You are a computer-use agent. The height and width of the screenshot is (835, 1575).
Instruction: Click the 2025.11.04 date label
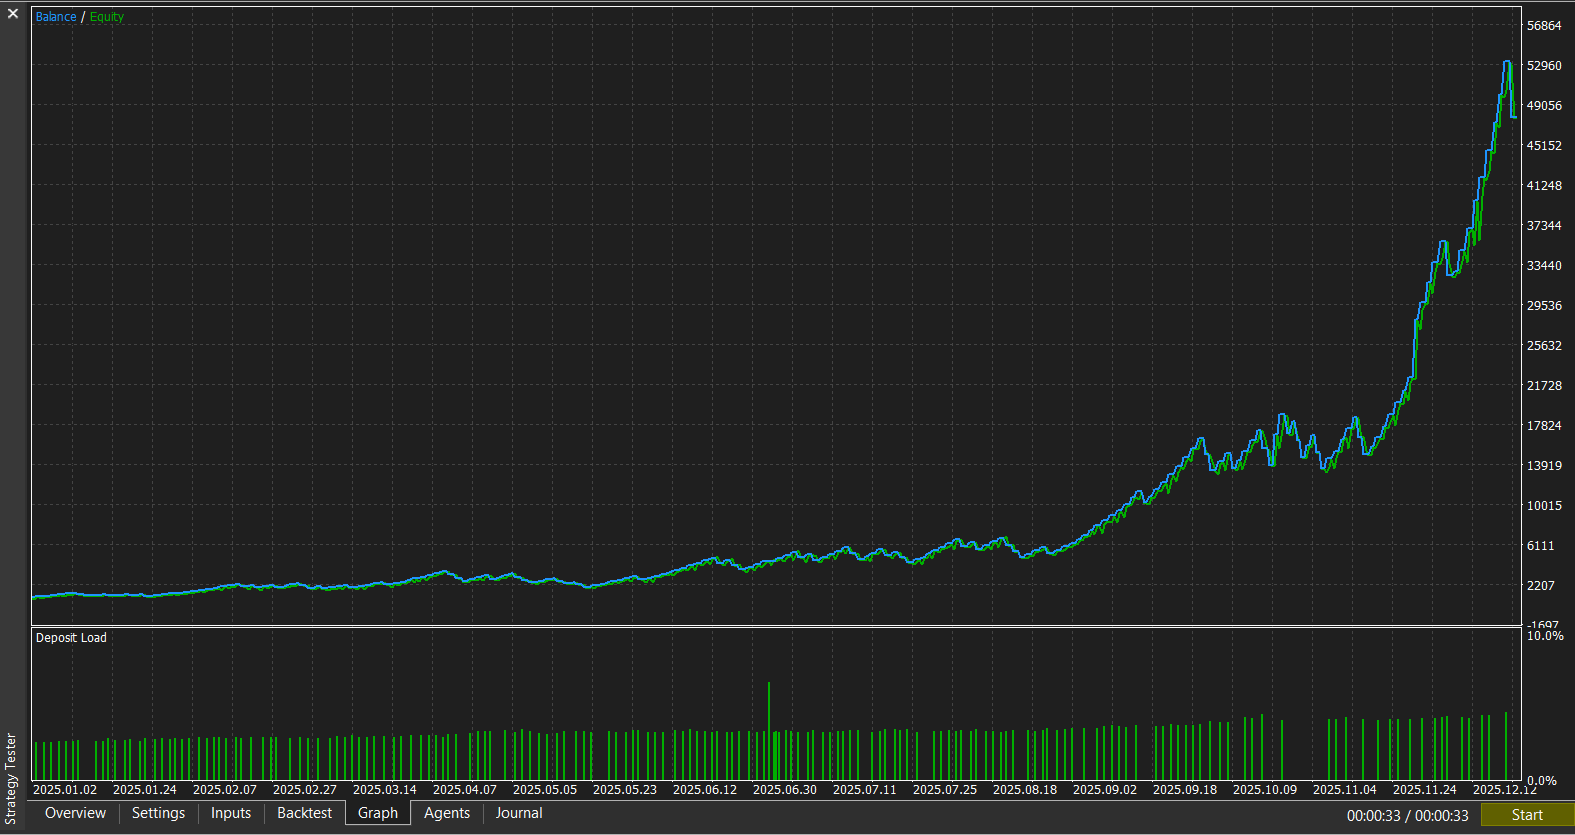pos(1345,790)
